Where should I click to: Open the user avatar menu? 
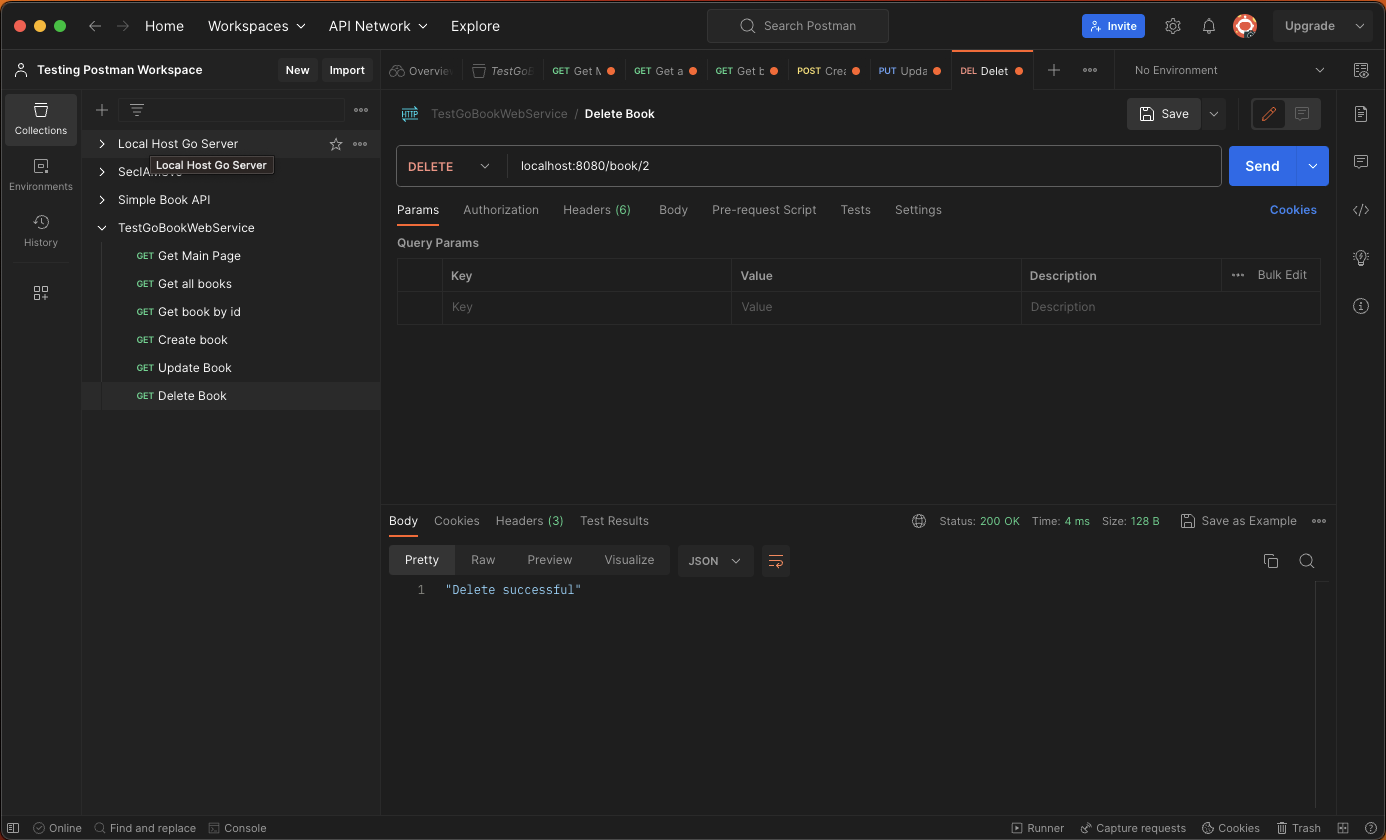pyautogui.click(x=1245, y=26)
